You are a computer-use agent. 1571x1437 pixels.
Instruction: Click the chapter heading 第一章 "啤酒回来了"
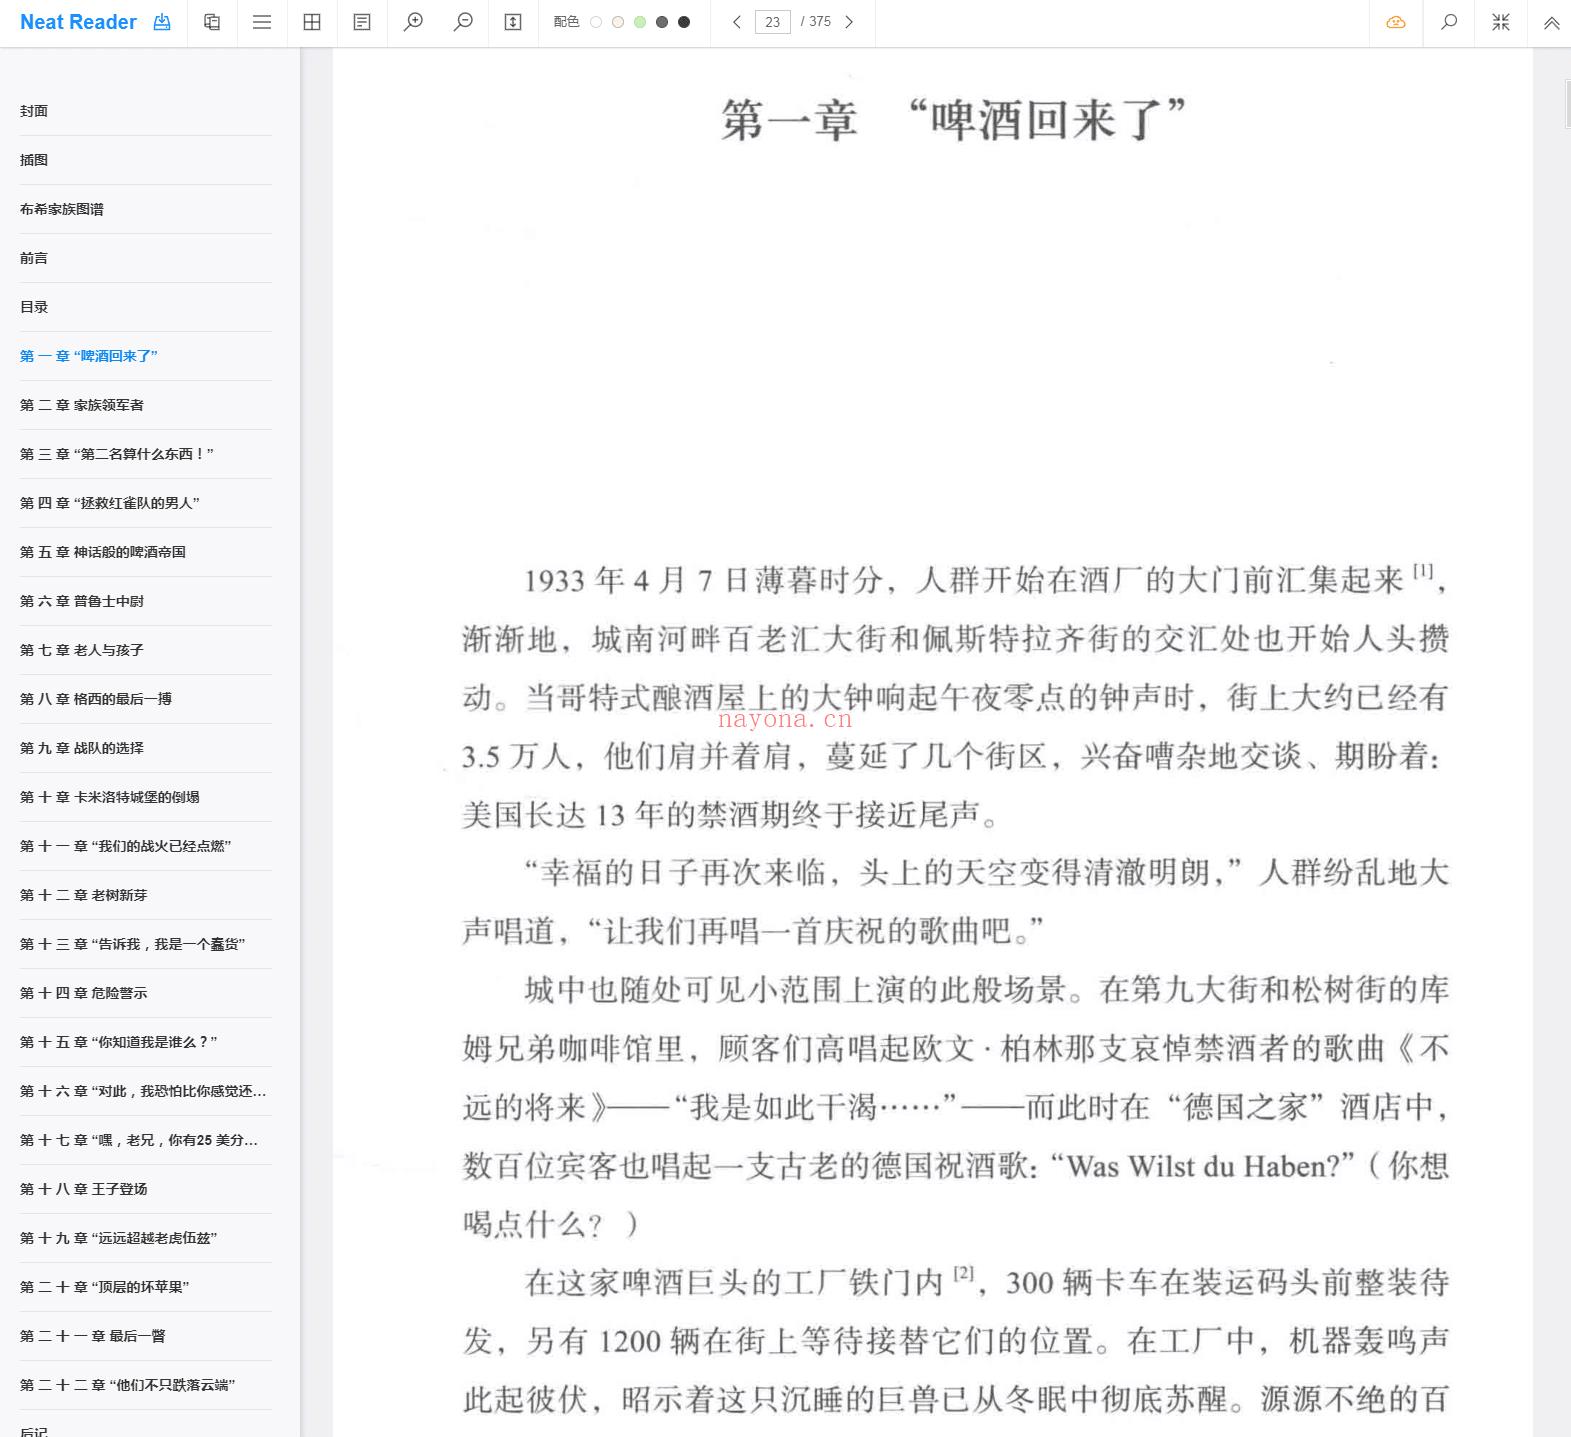pyautogui.click(x=953, y=120)
